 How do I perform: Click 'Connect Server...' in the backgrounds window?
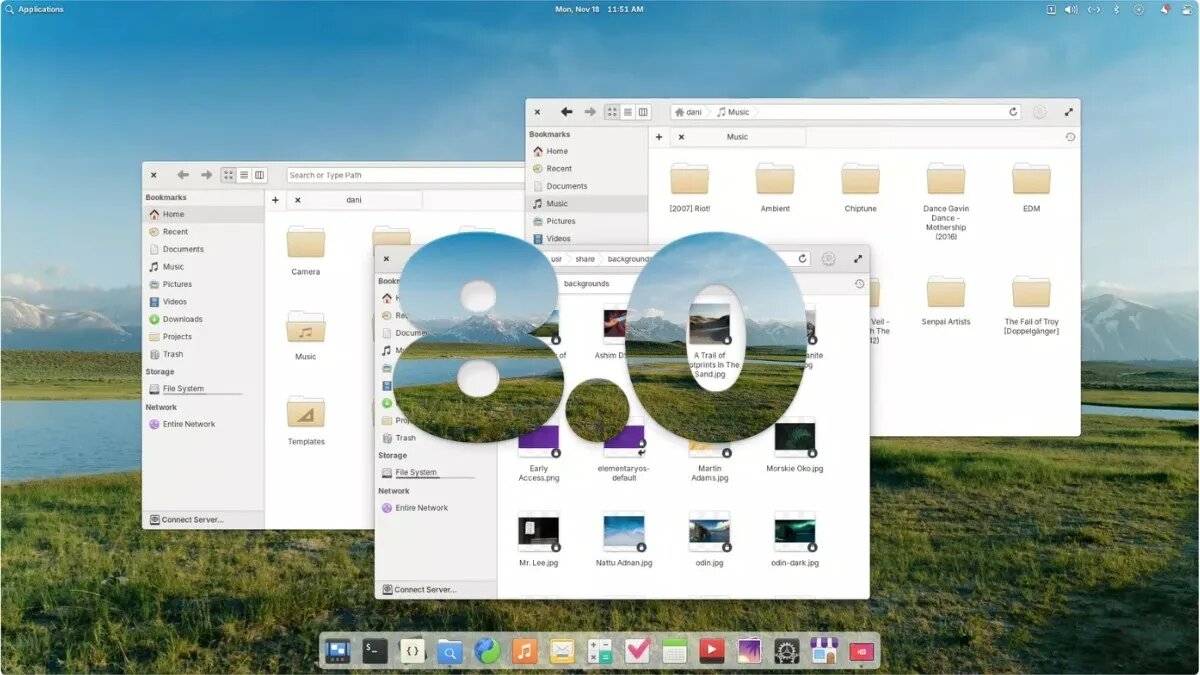click(418, 590)
